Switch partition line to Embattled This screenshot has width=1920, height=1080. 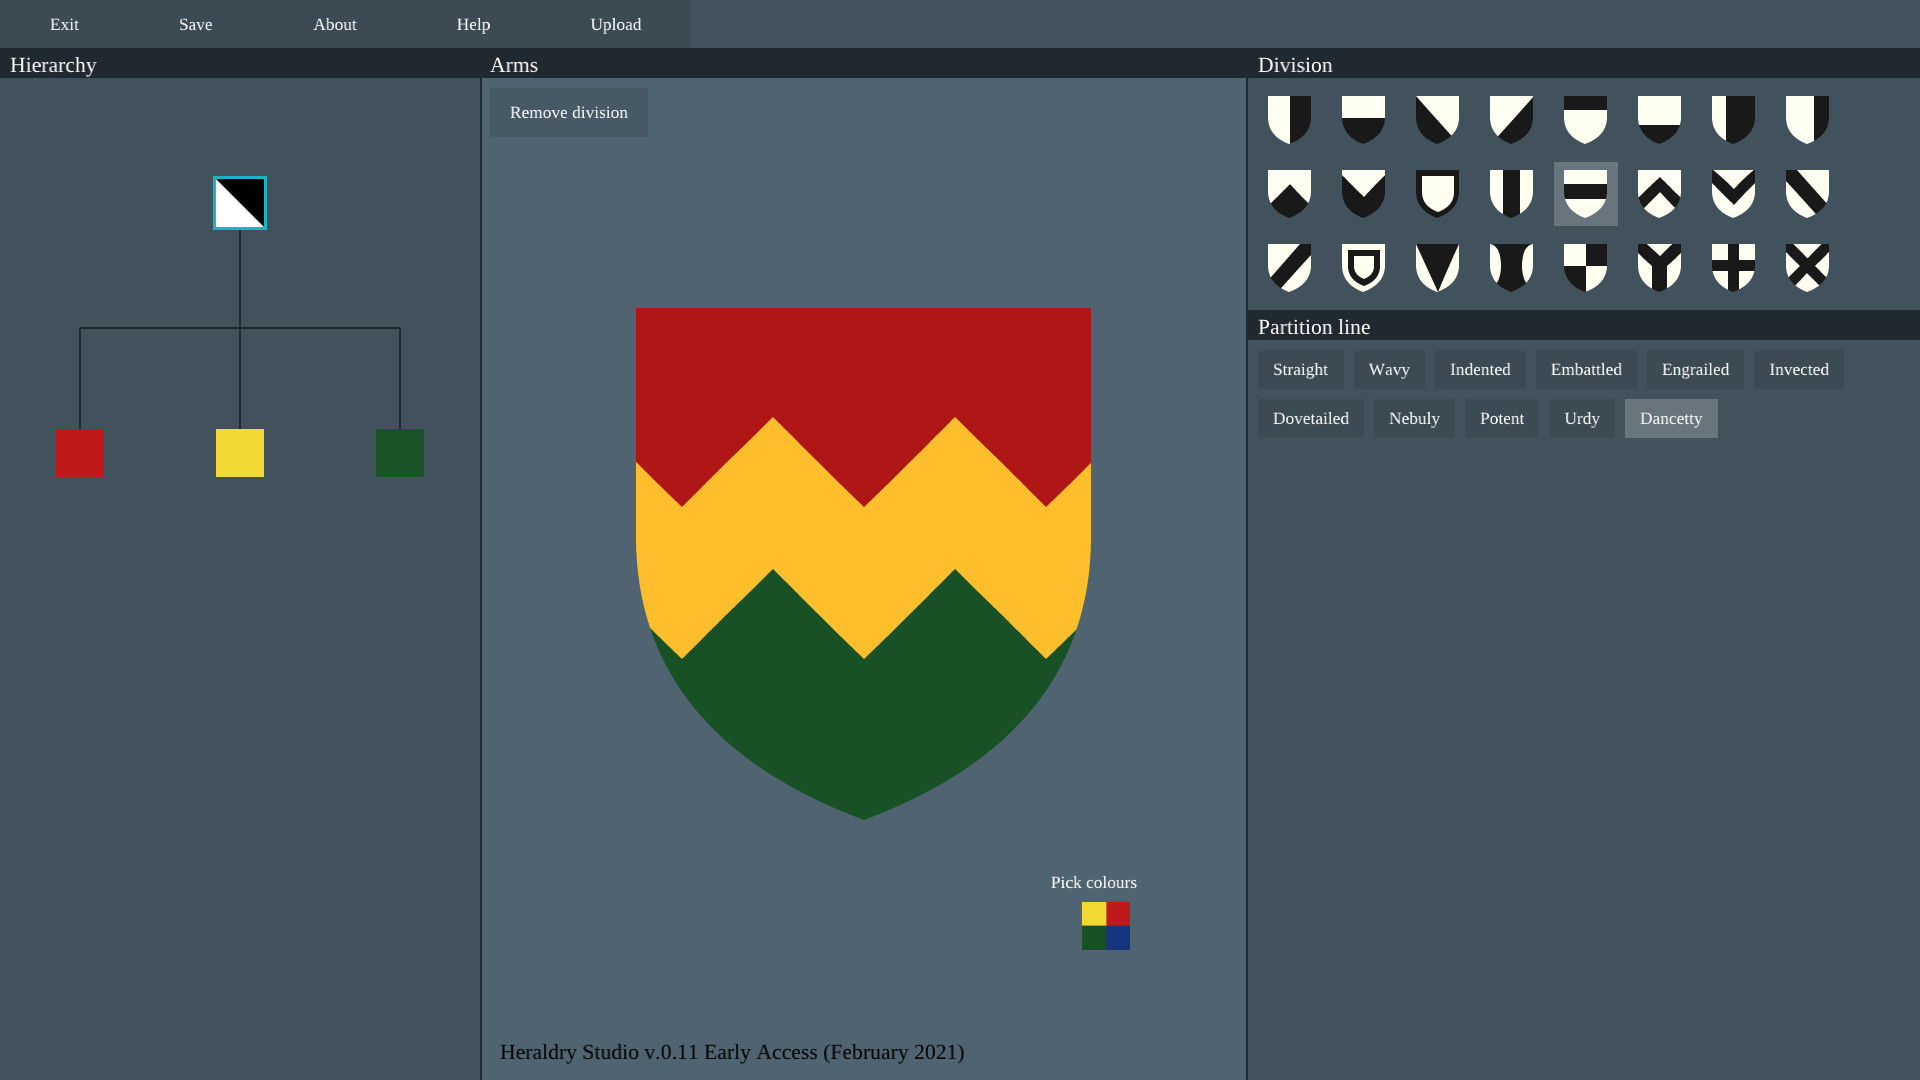point(1586,370)
